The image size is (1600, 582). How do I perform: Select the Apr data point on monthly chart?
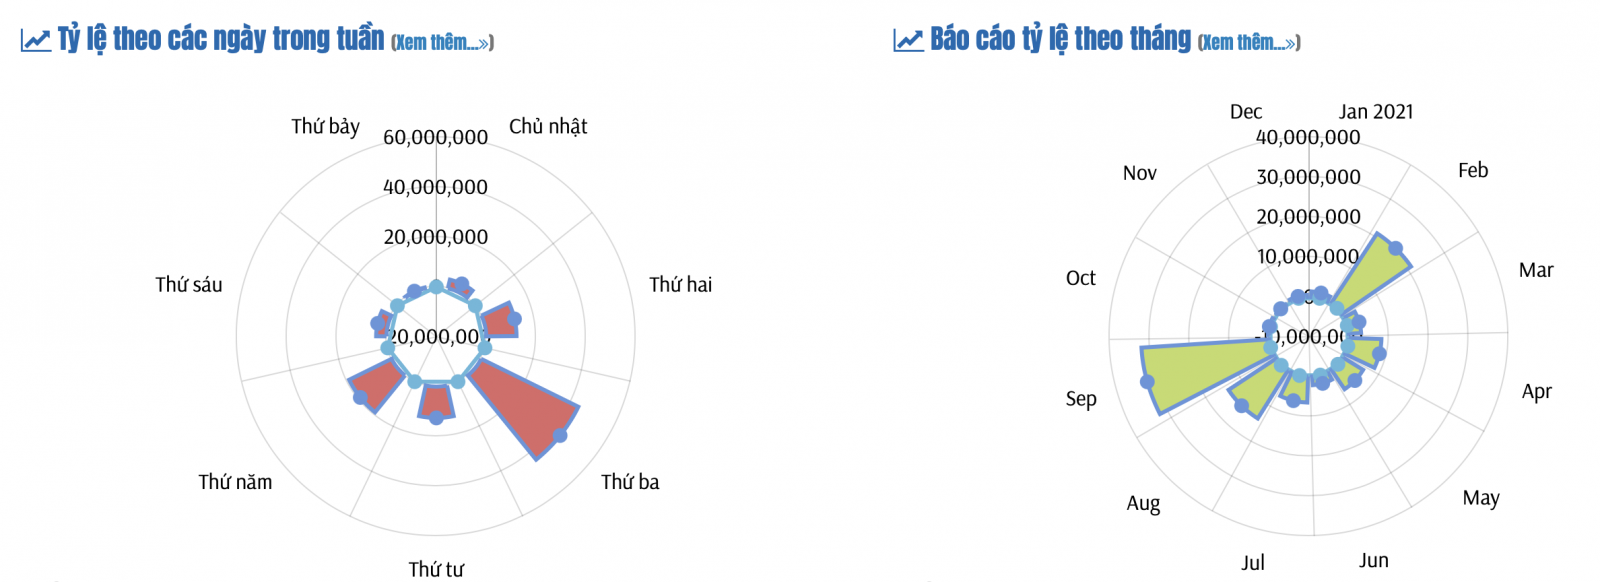1379,354
